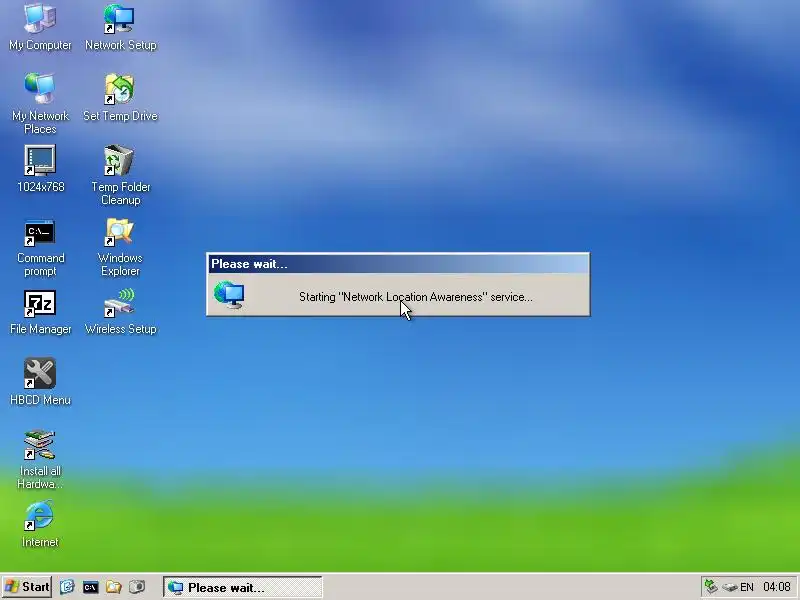The height and width of the screenshot is (600, 800).
Task: Click the network tray icon
Action: tap(711, 587)
